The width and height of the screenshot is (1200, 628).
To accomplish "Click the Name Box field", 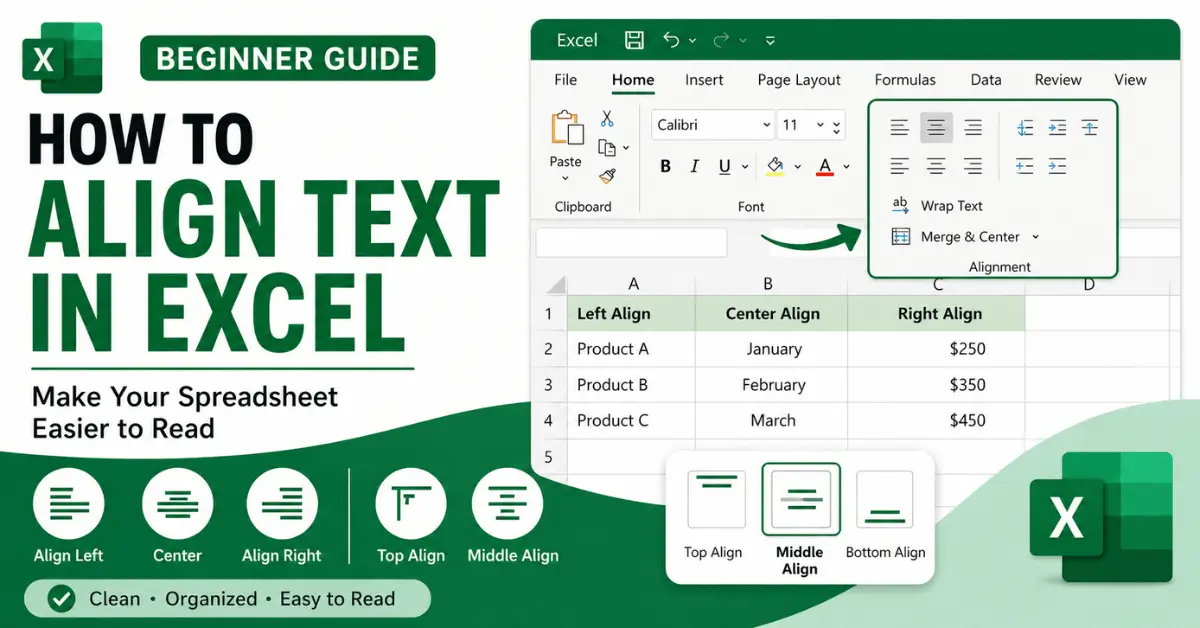I will [631, 243].
